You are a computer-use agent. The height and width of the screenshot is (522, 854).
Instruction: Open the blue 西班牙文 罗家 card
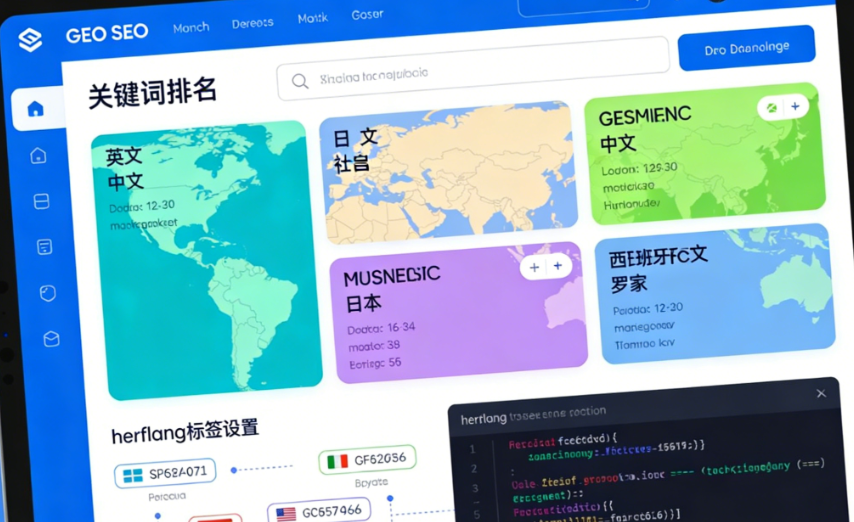coord(715,294)
